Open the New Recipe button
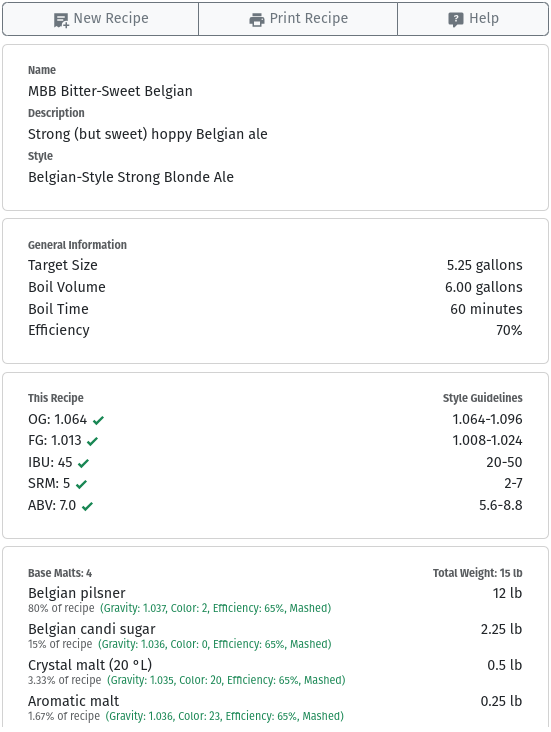The image size is (551, 732). [x=100, y=19]
